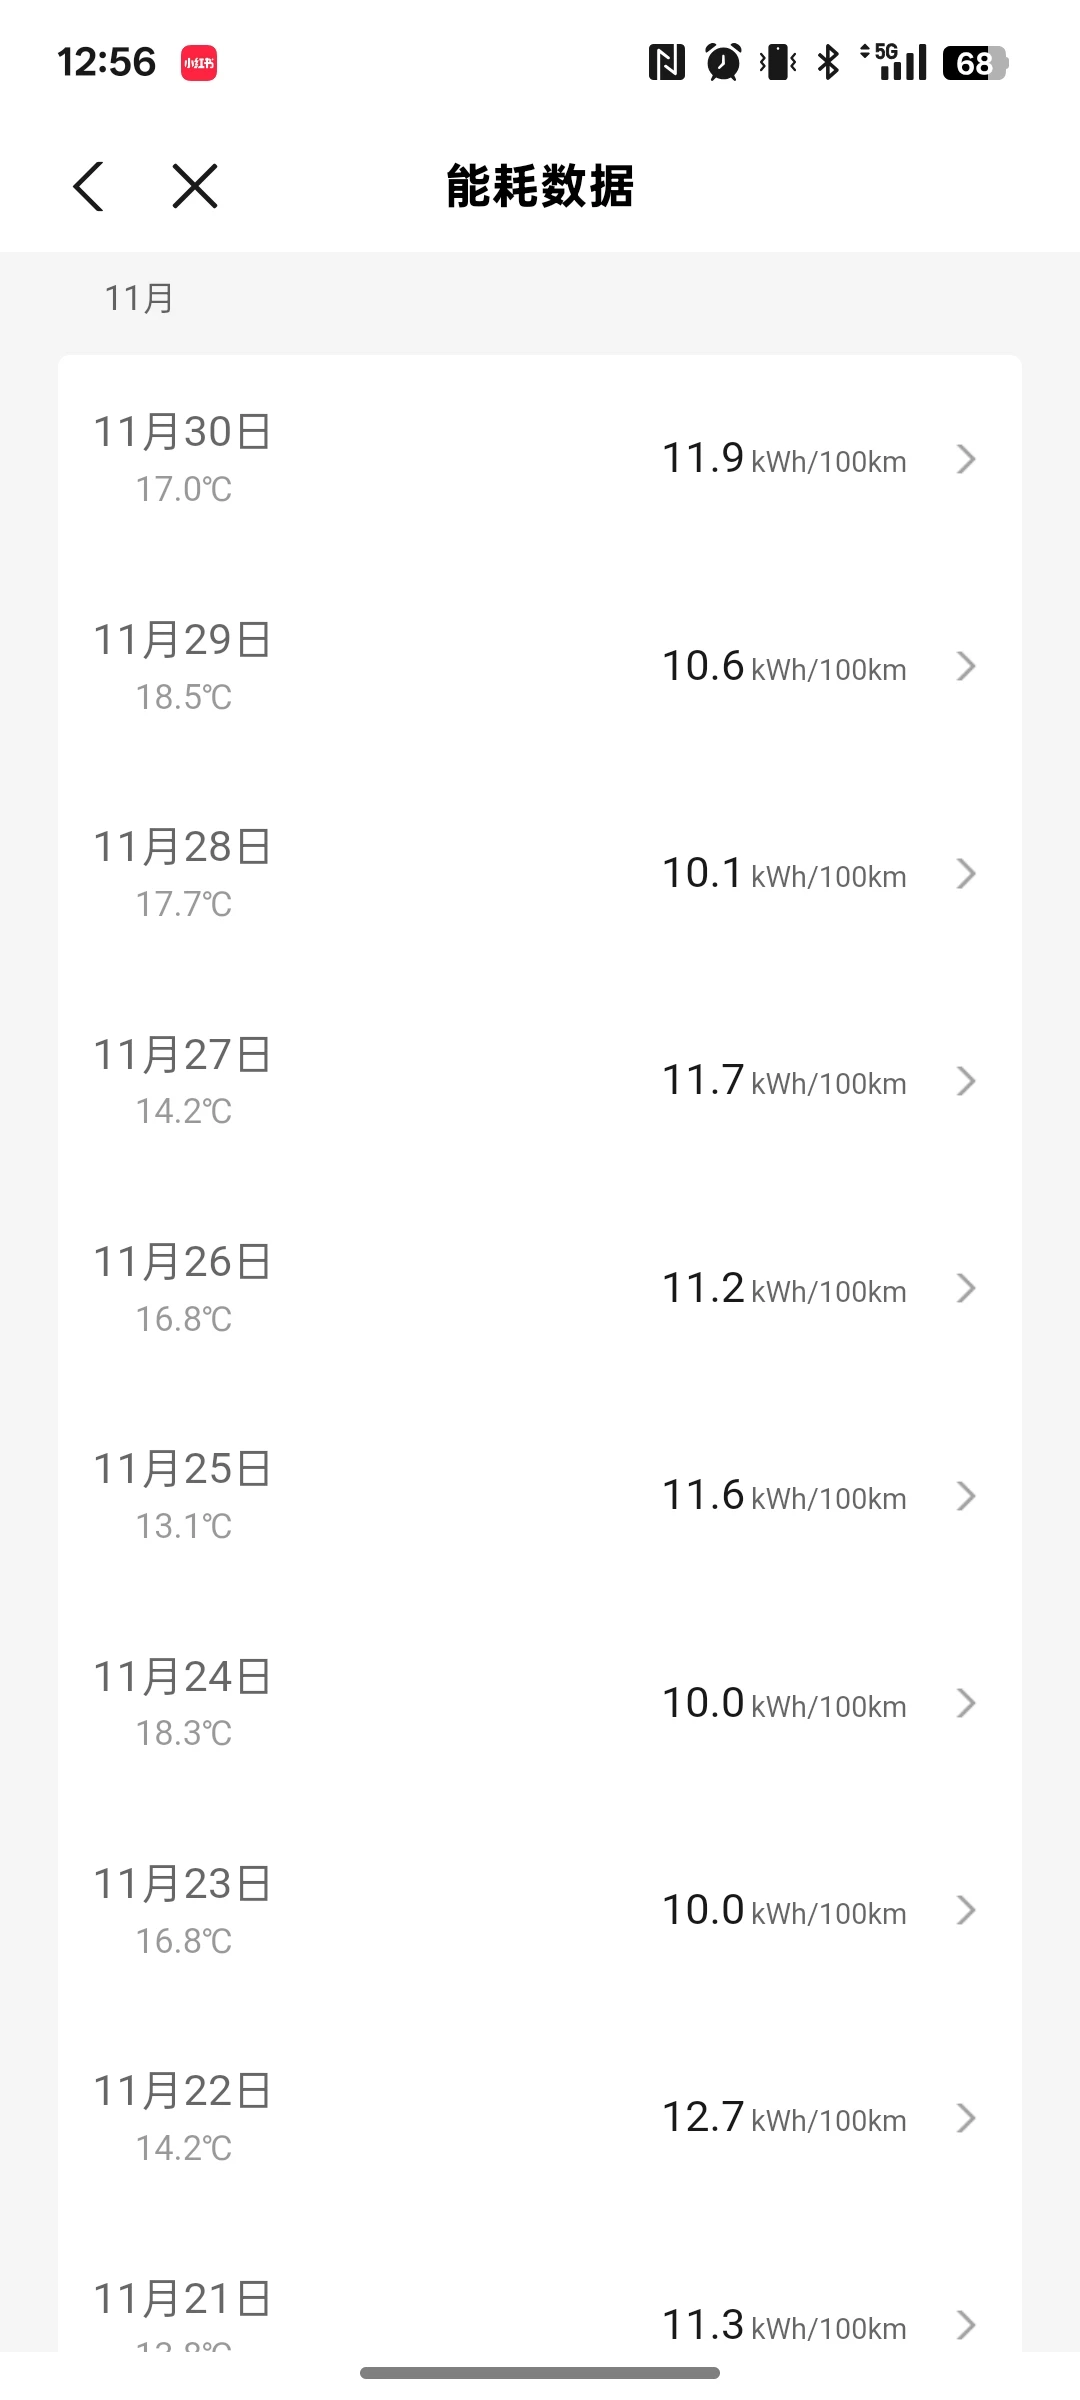Tap the NFC status icon

pos(666,62)
